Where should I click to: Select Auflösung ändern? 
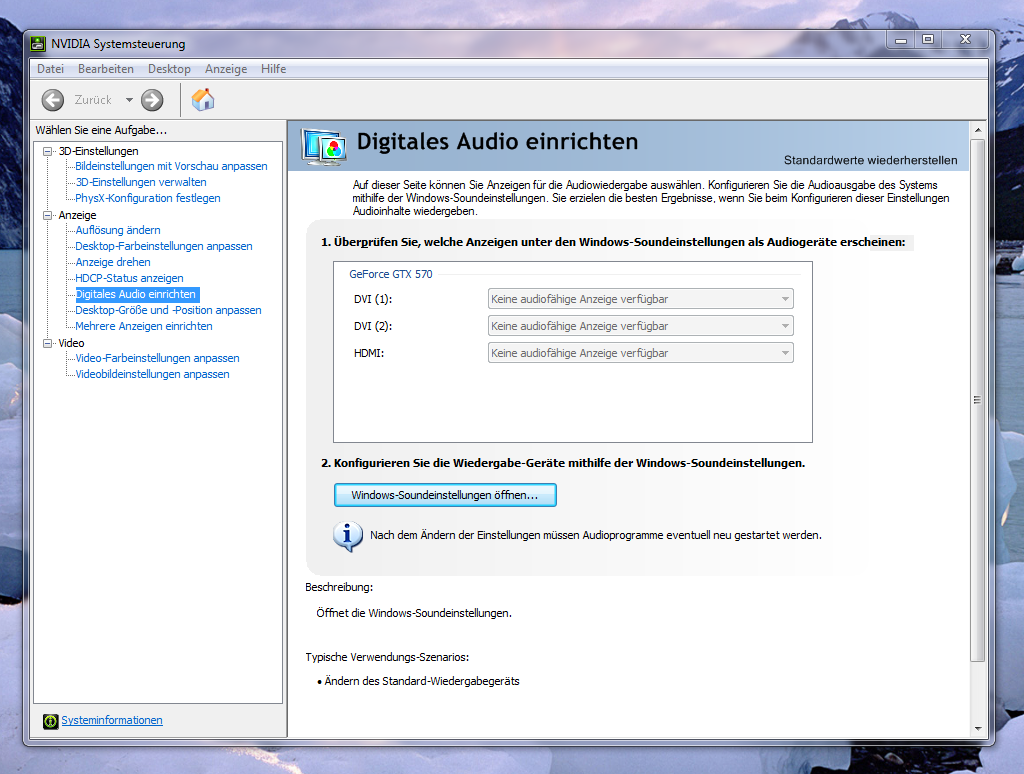point(118,231)
